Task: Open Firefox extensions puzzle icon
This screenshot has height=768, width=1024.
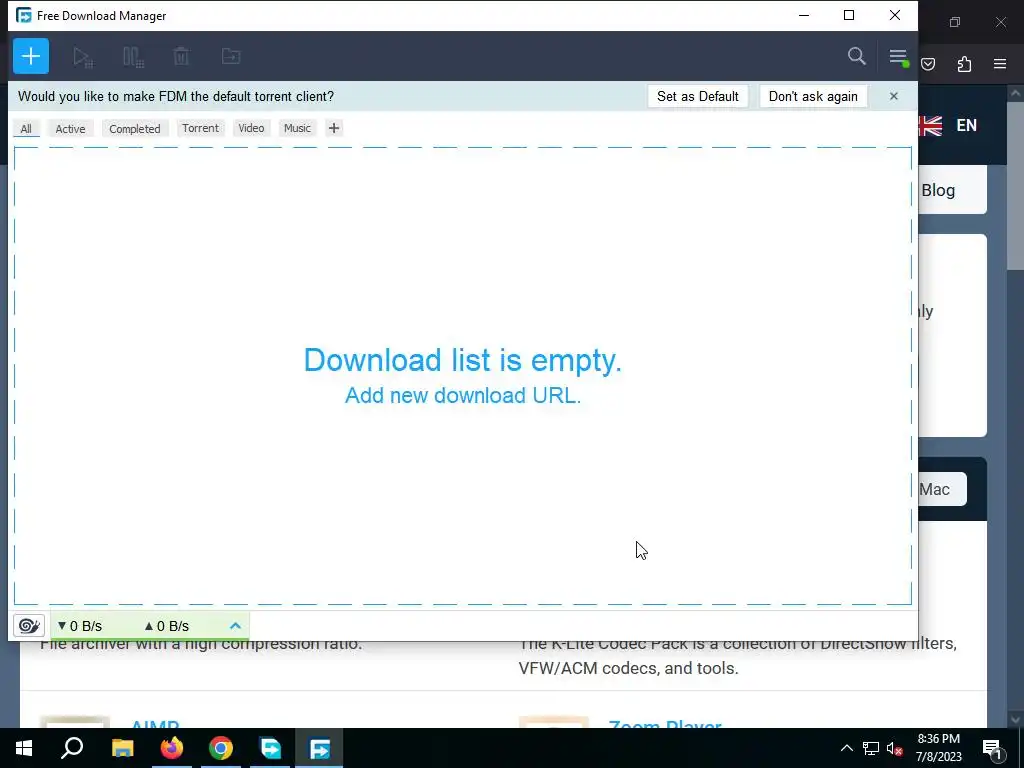Action: coord(964,64)
